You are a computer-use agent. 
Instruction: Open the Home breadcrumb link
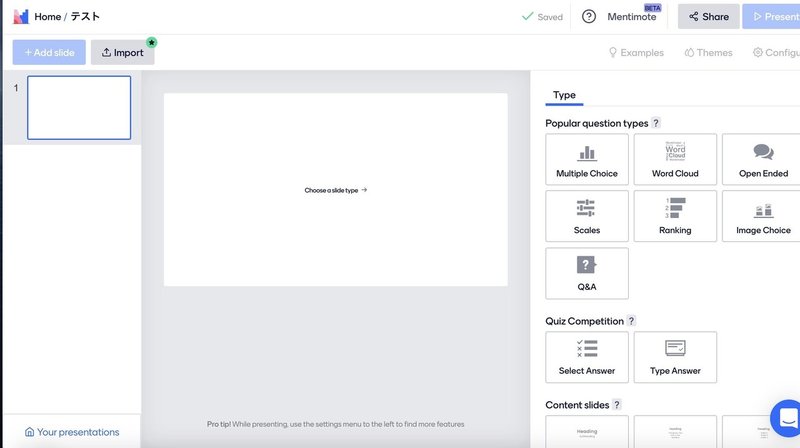[x=47, y=17]
